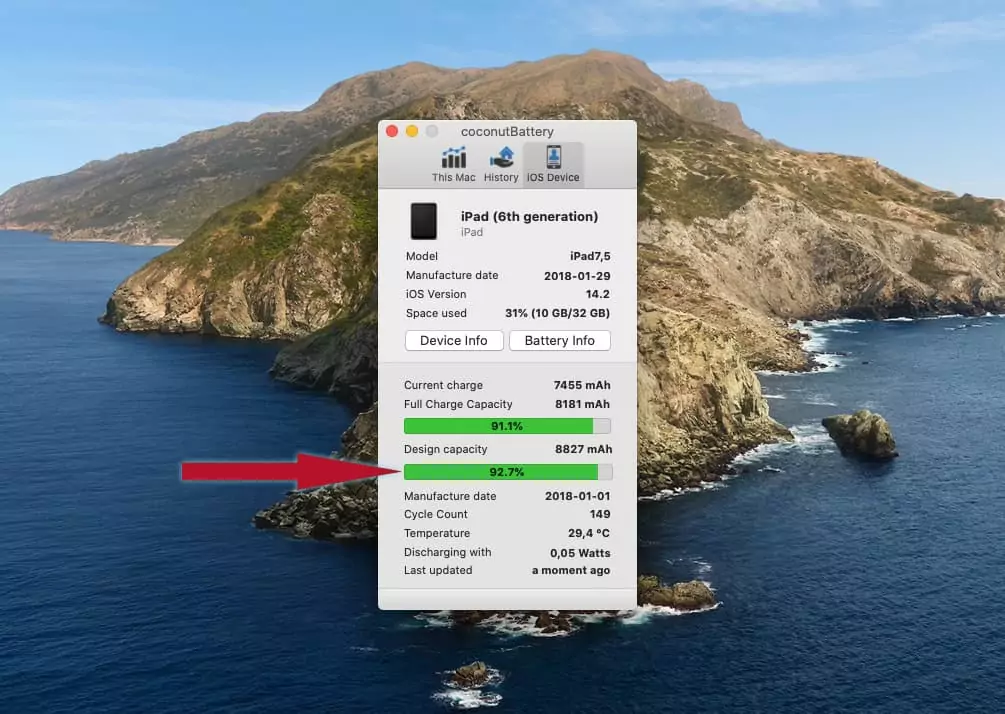Click the Space used label

pos(436,313)
